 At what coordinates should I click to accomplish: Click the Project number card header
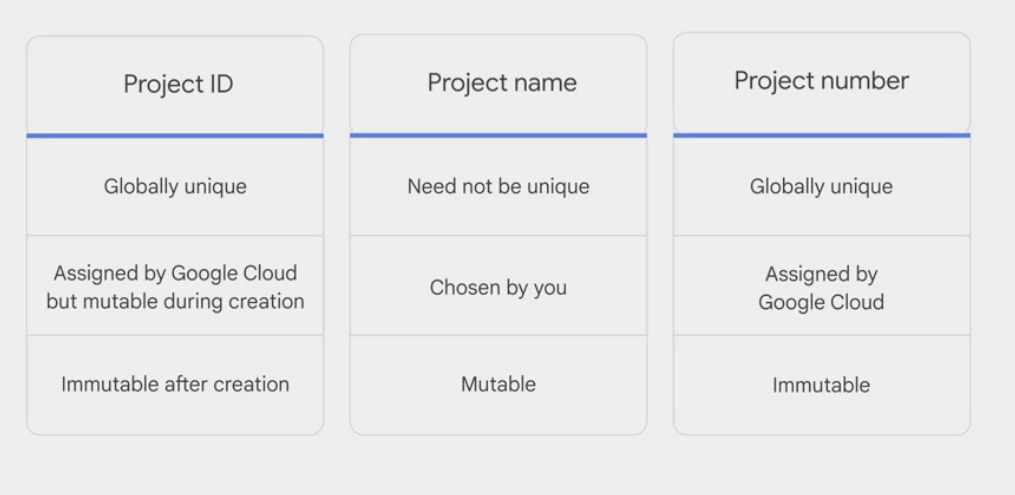[x=821, y=81]
